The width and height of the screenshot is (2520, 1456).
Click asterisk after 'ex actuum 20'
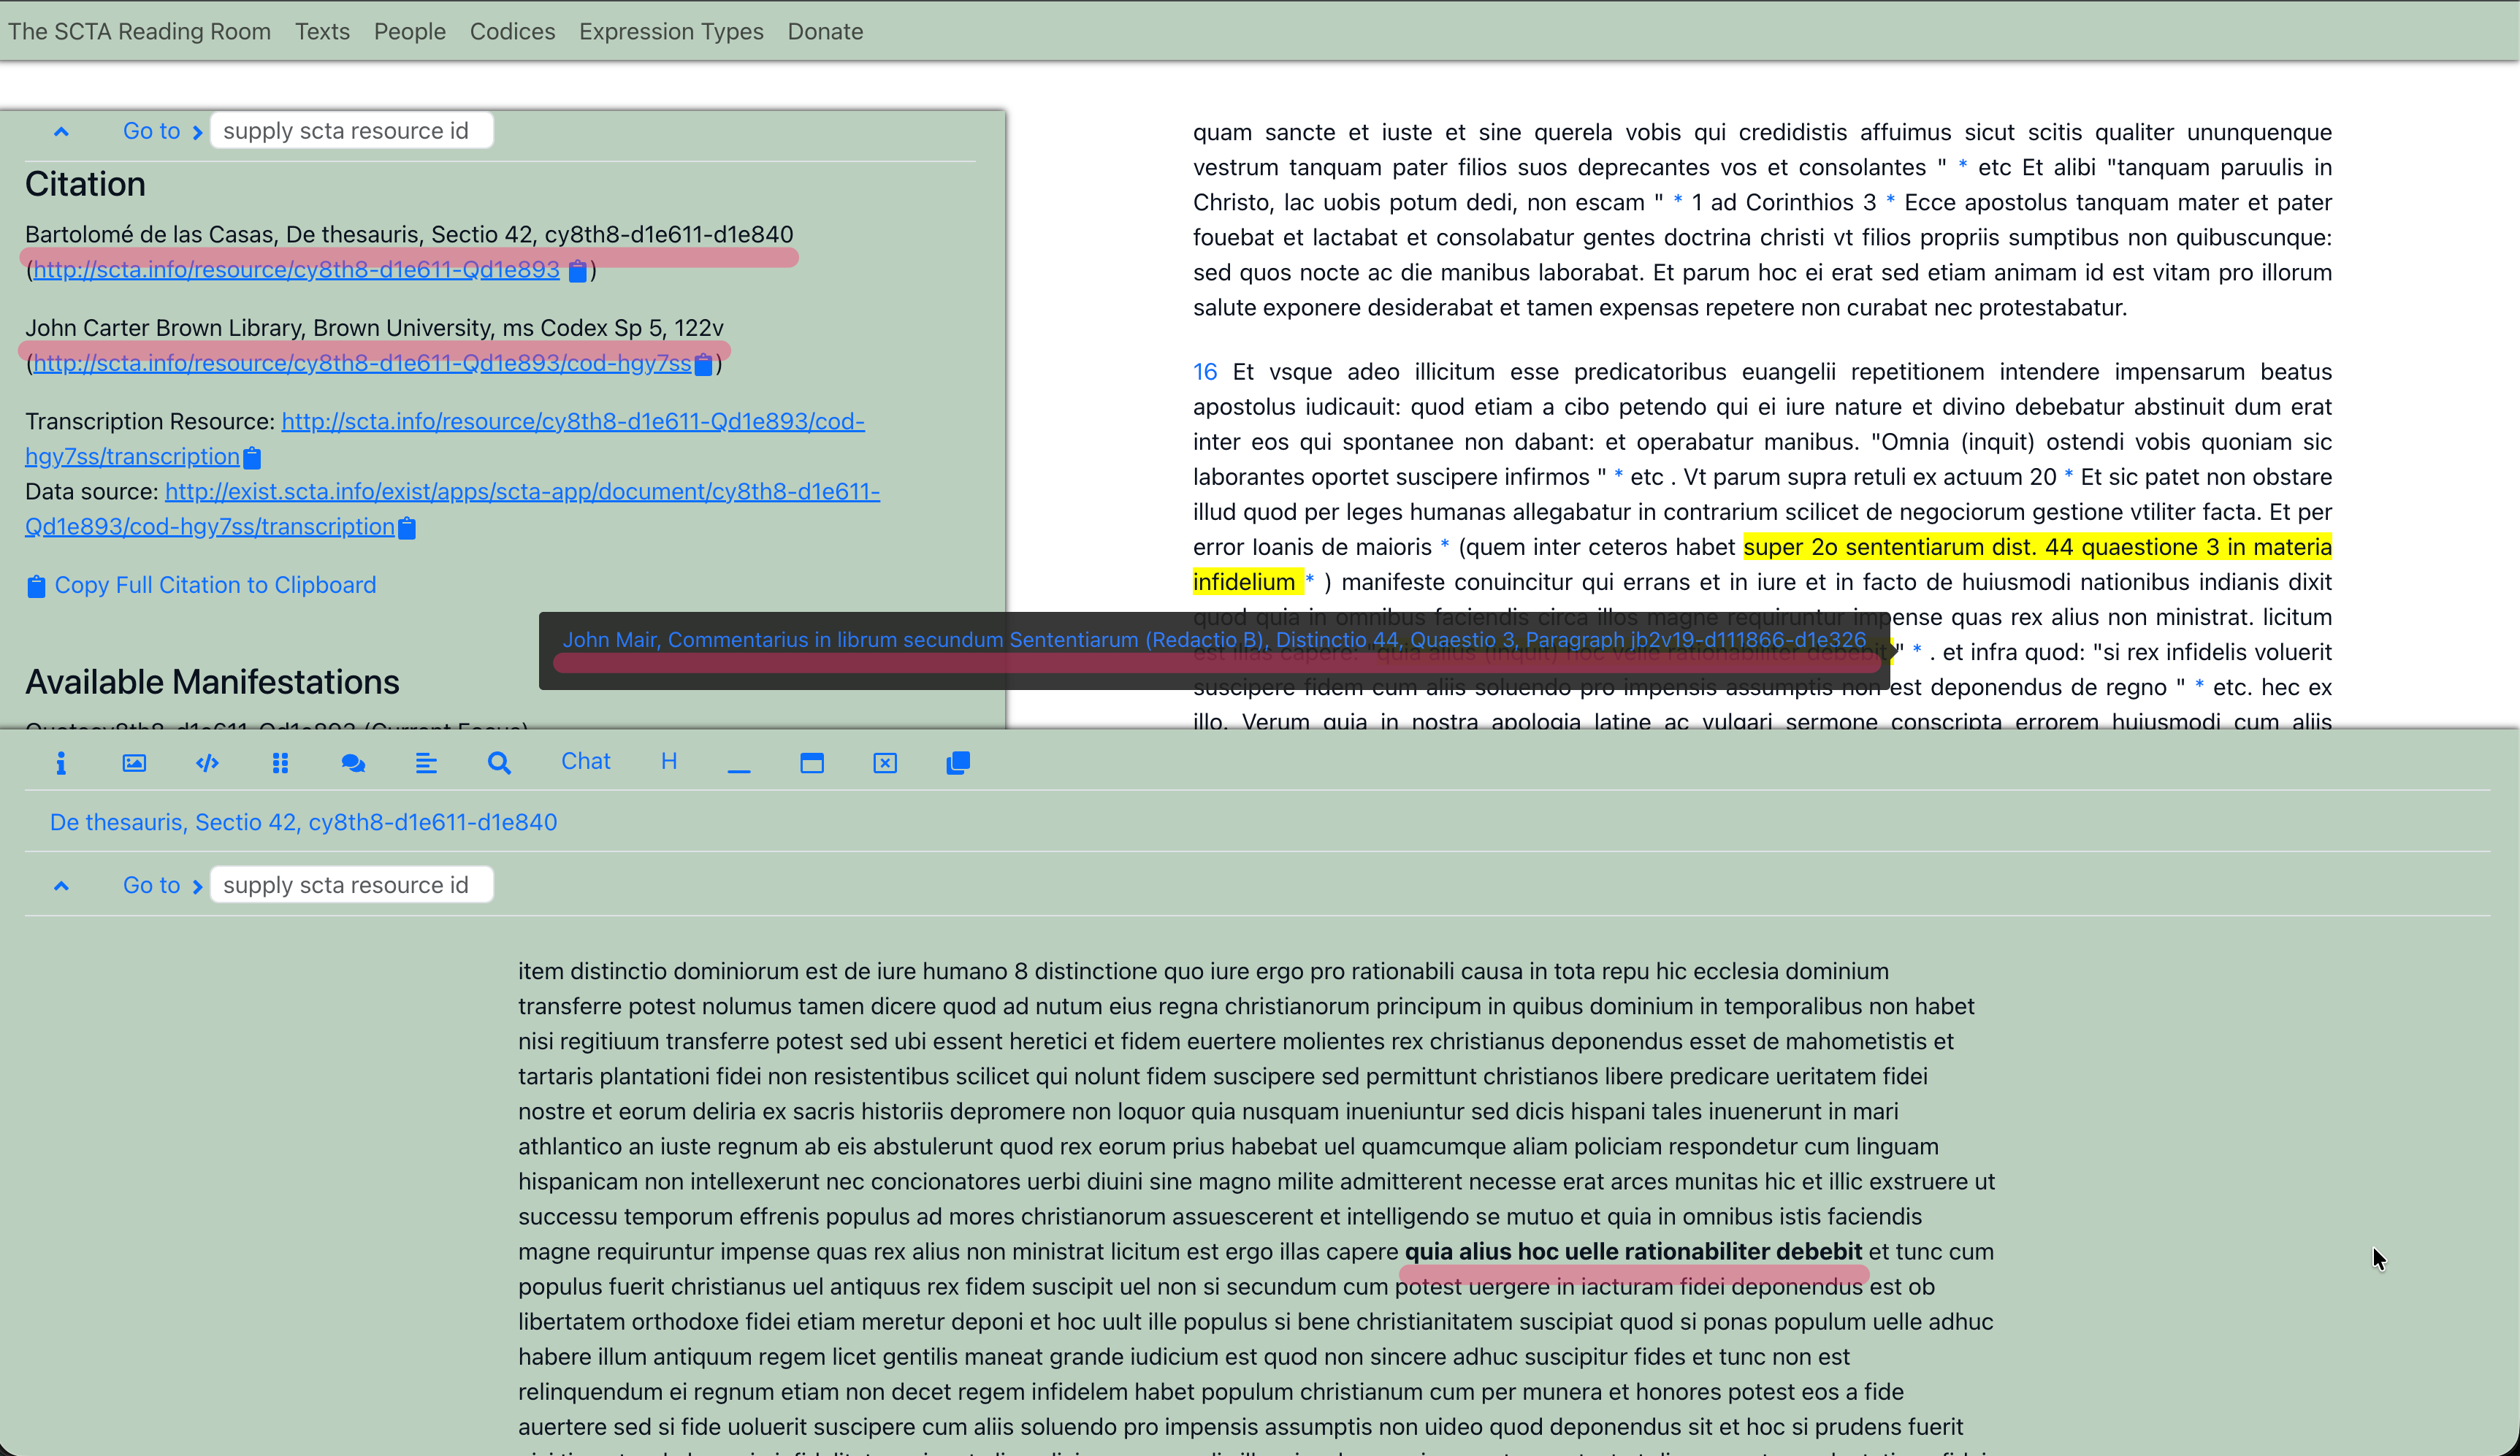click(2068, 477)
